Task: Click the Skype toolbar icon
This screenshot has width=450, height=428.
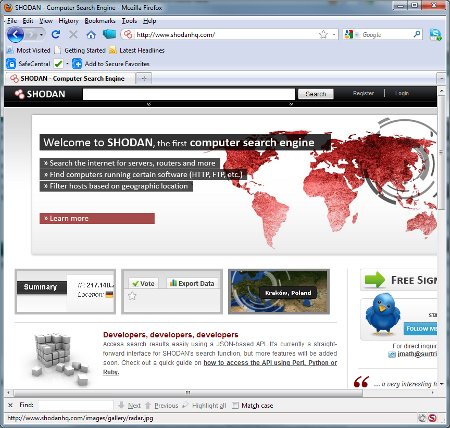Action: (x=435, y=34)
